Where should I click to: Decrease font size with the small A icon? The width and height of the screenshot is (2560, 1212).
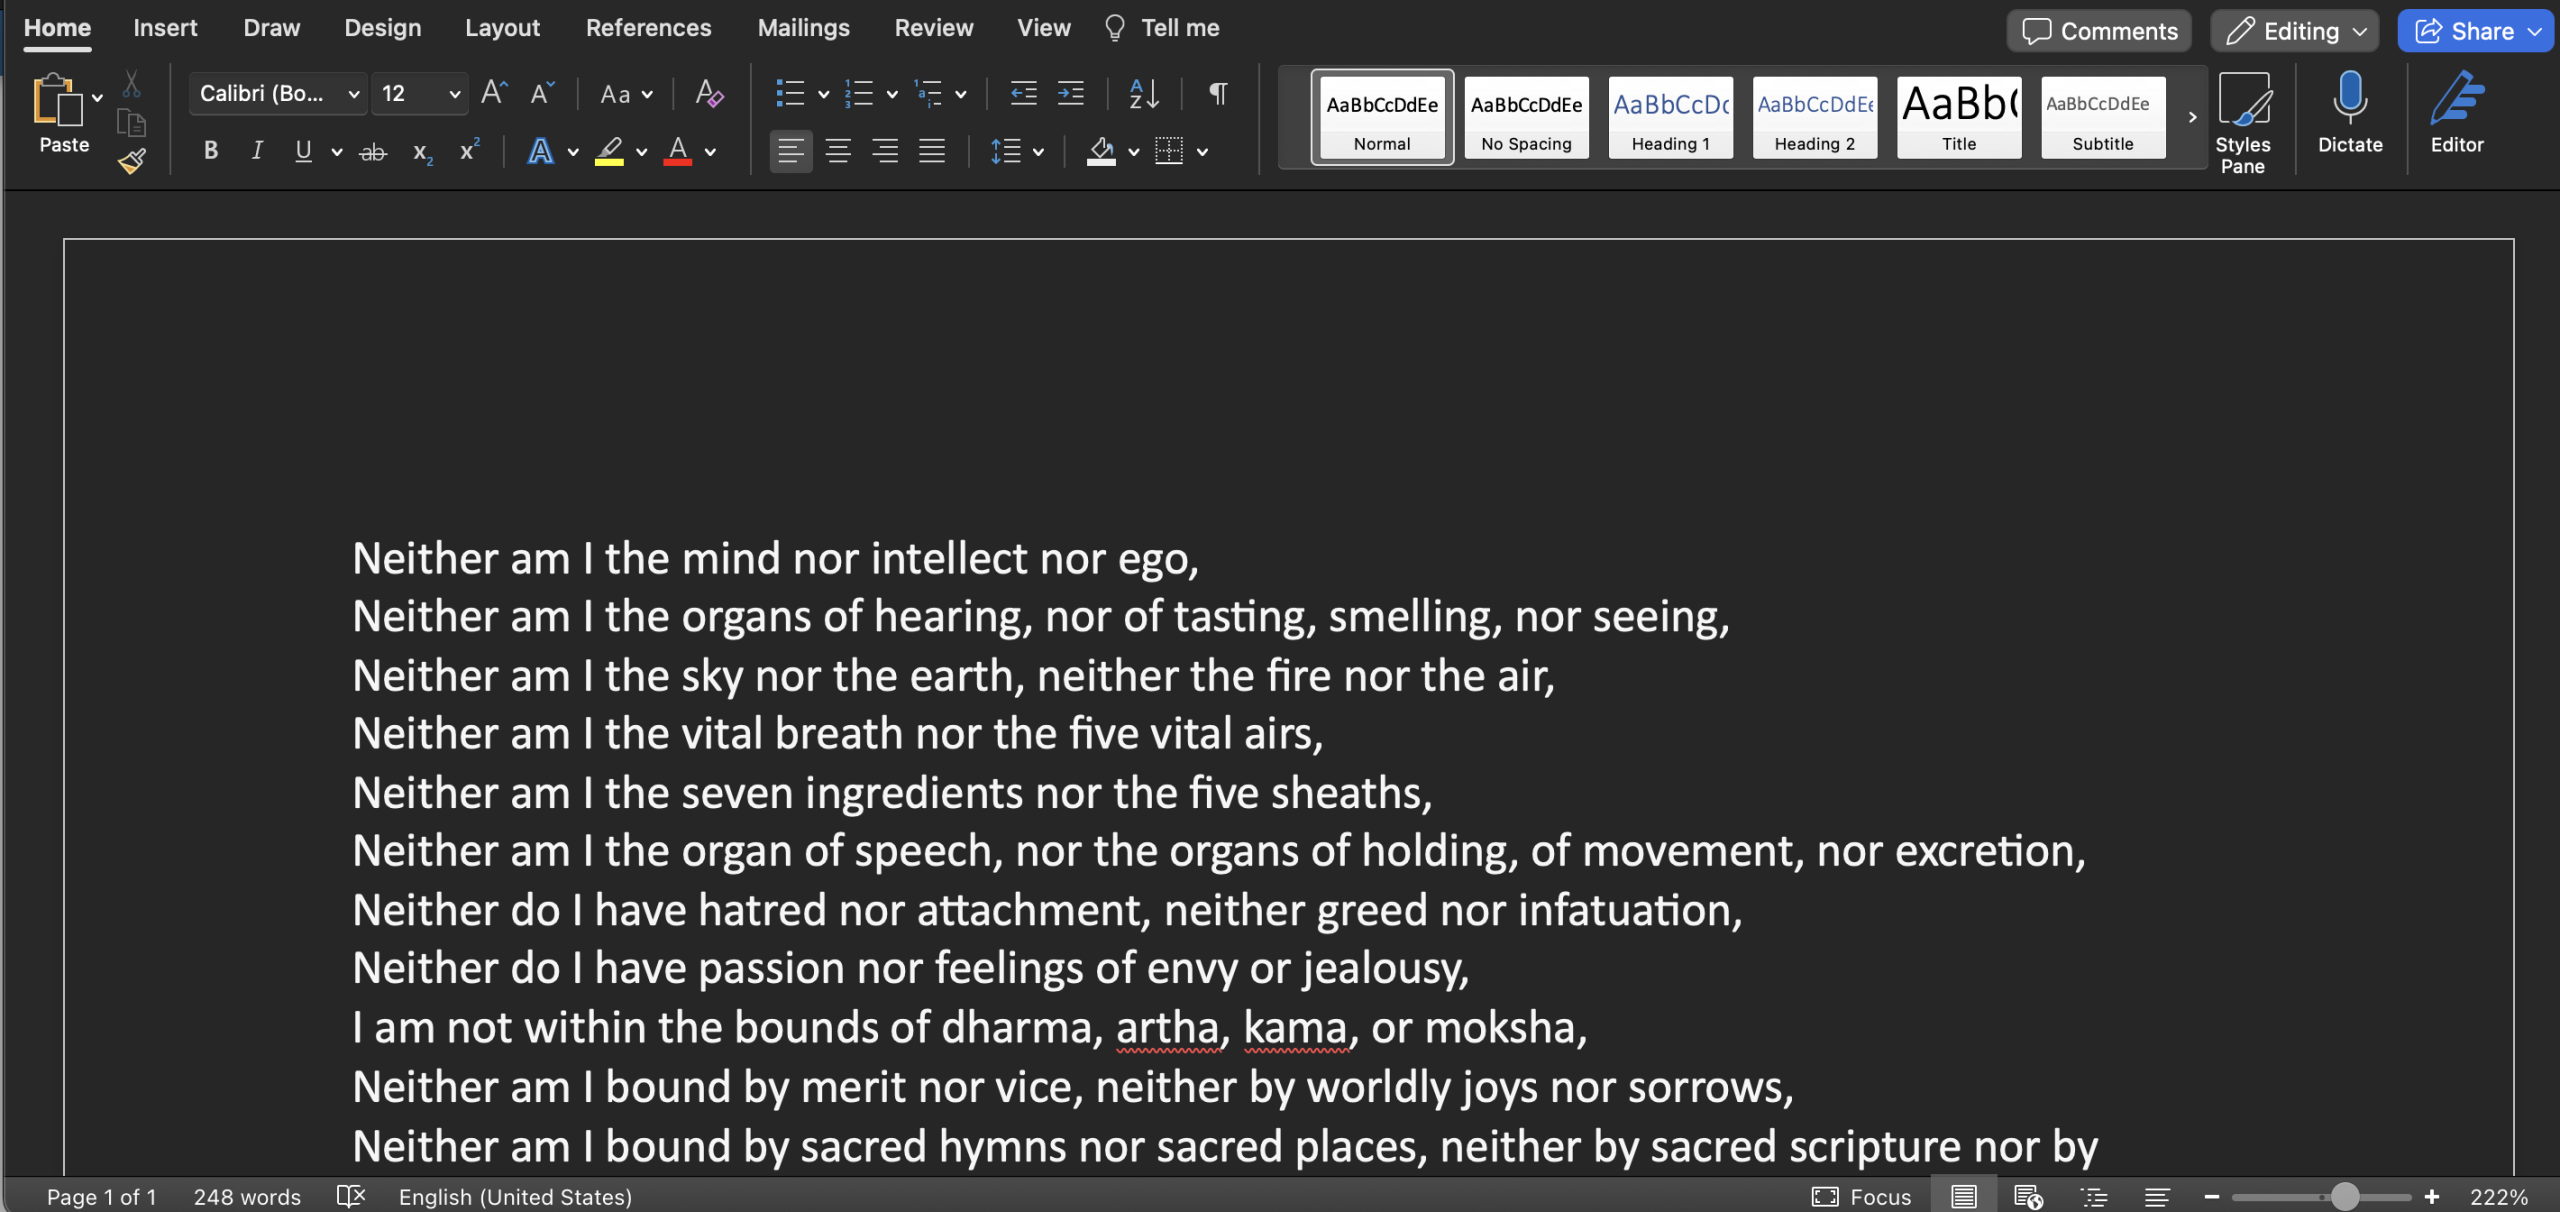click(541, 93)
